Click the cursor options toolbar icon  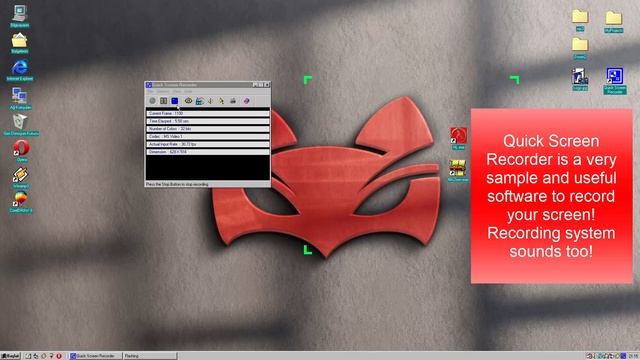(x=221, y=101)
